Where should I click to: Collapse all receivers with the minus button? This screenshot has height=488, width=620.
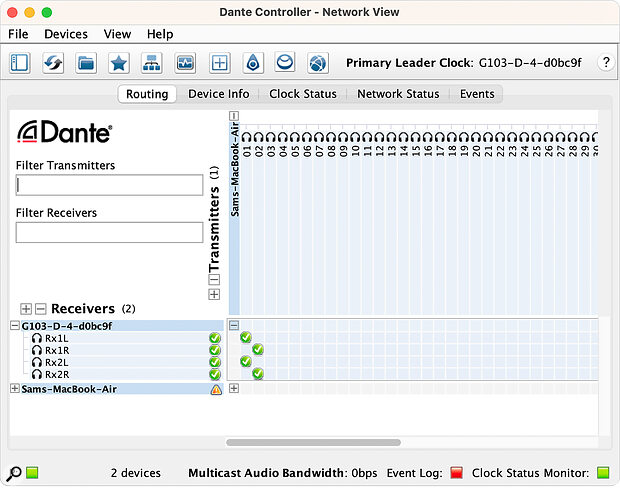pos(41,309)
